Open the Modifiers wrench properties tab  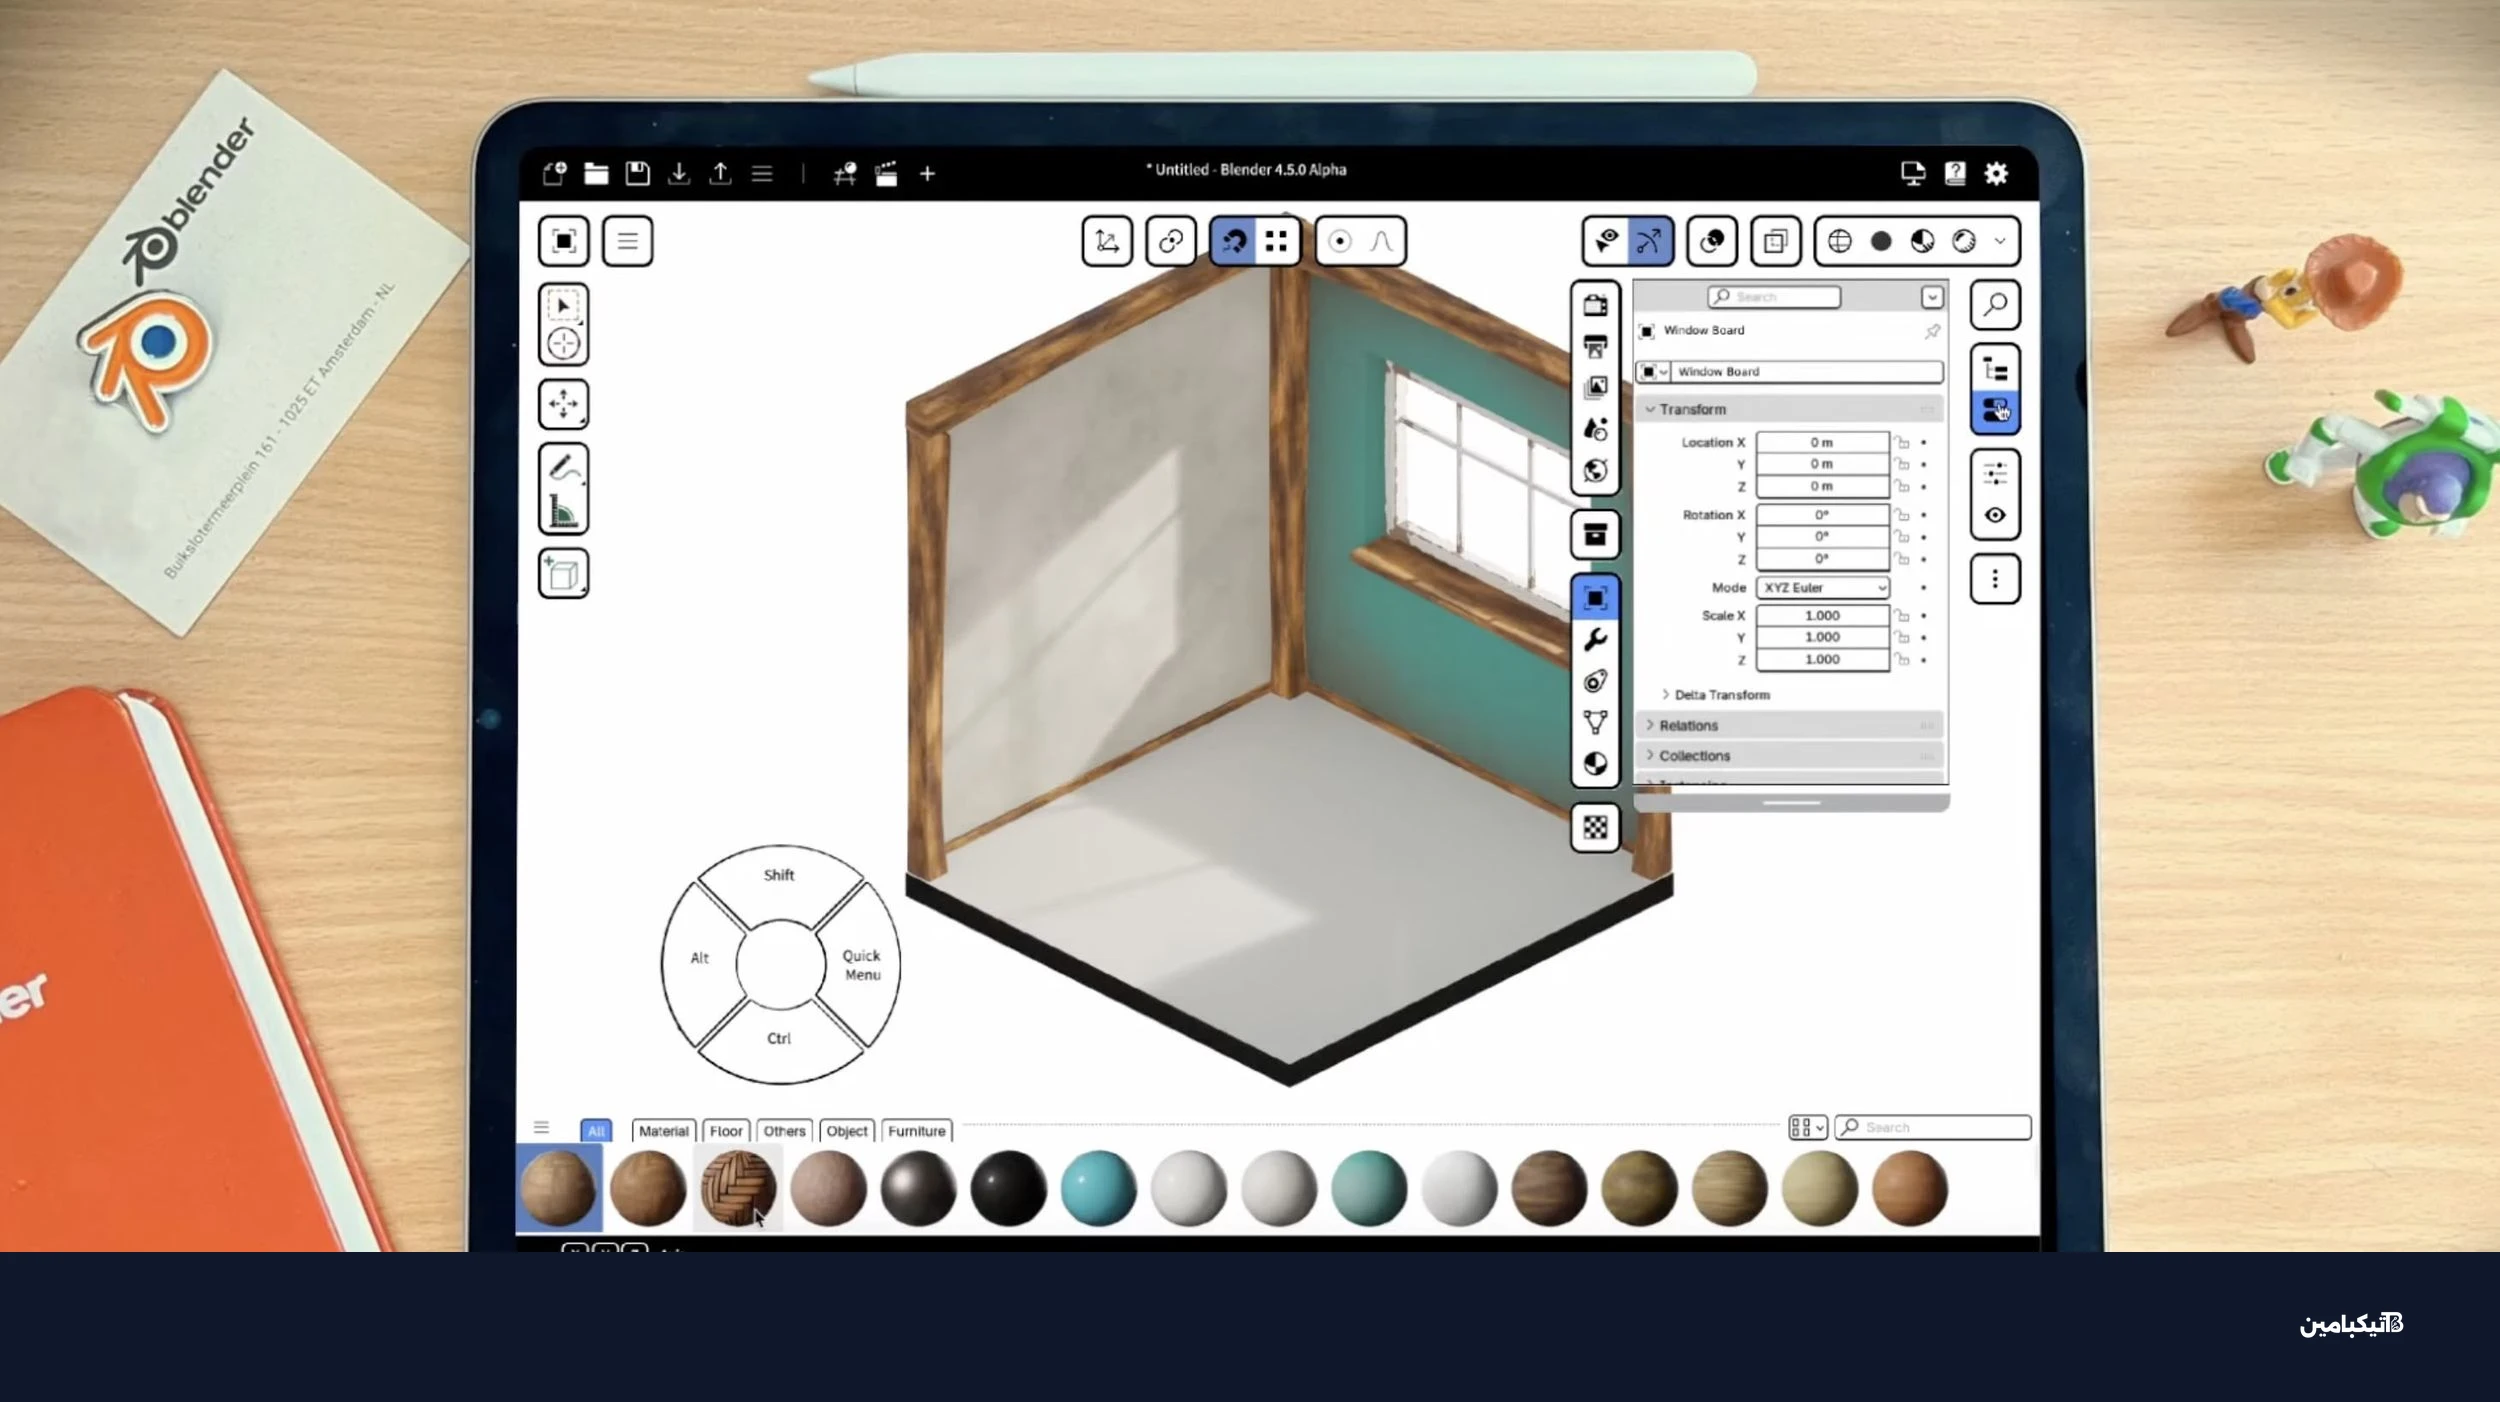click(x=1595, y=639)
